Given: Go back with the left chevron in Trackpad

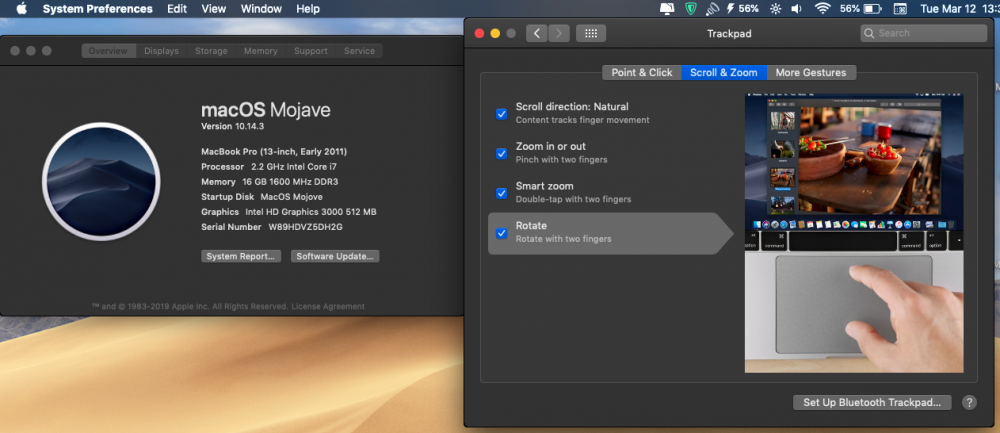Looking at the screenshot, I should click(536, 33).
